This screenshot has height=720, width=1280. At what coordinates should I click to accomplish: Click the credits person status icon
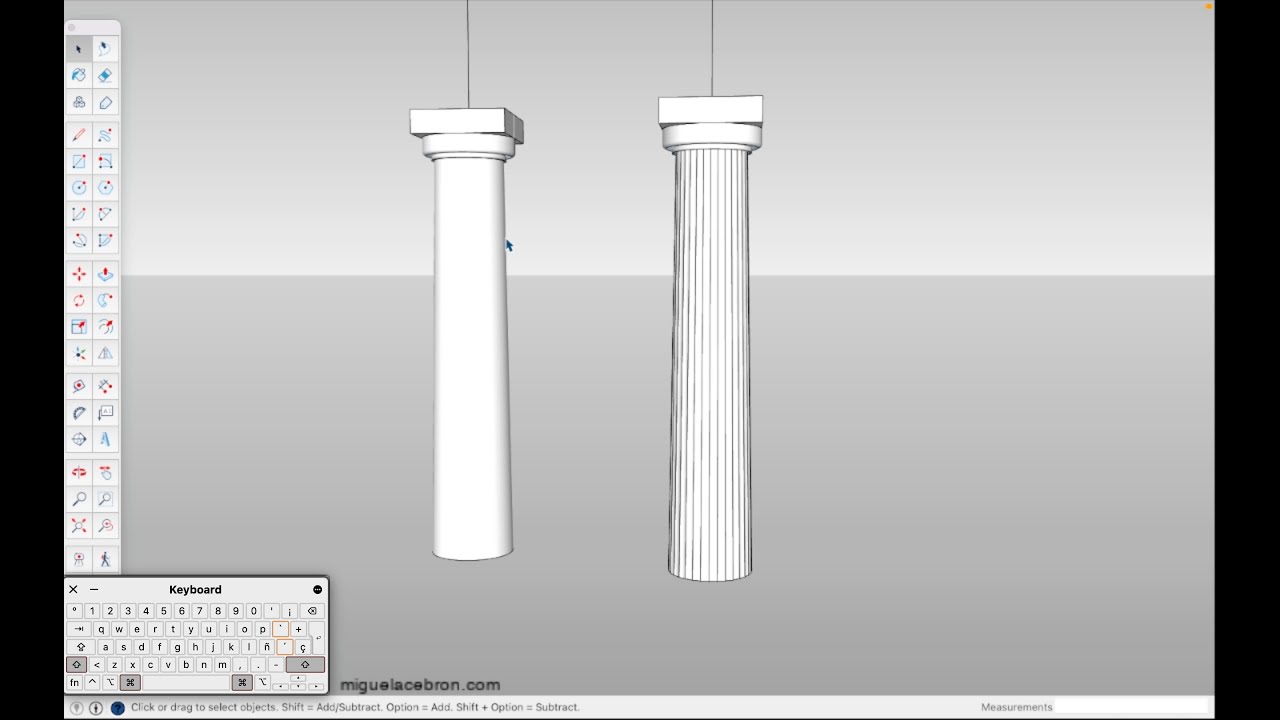click(x=96, y=707)
